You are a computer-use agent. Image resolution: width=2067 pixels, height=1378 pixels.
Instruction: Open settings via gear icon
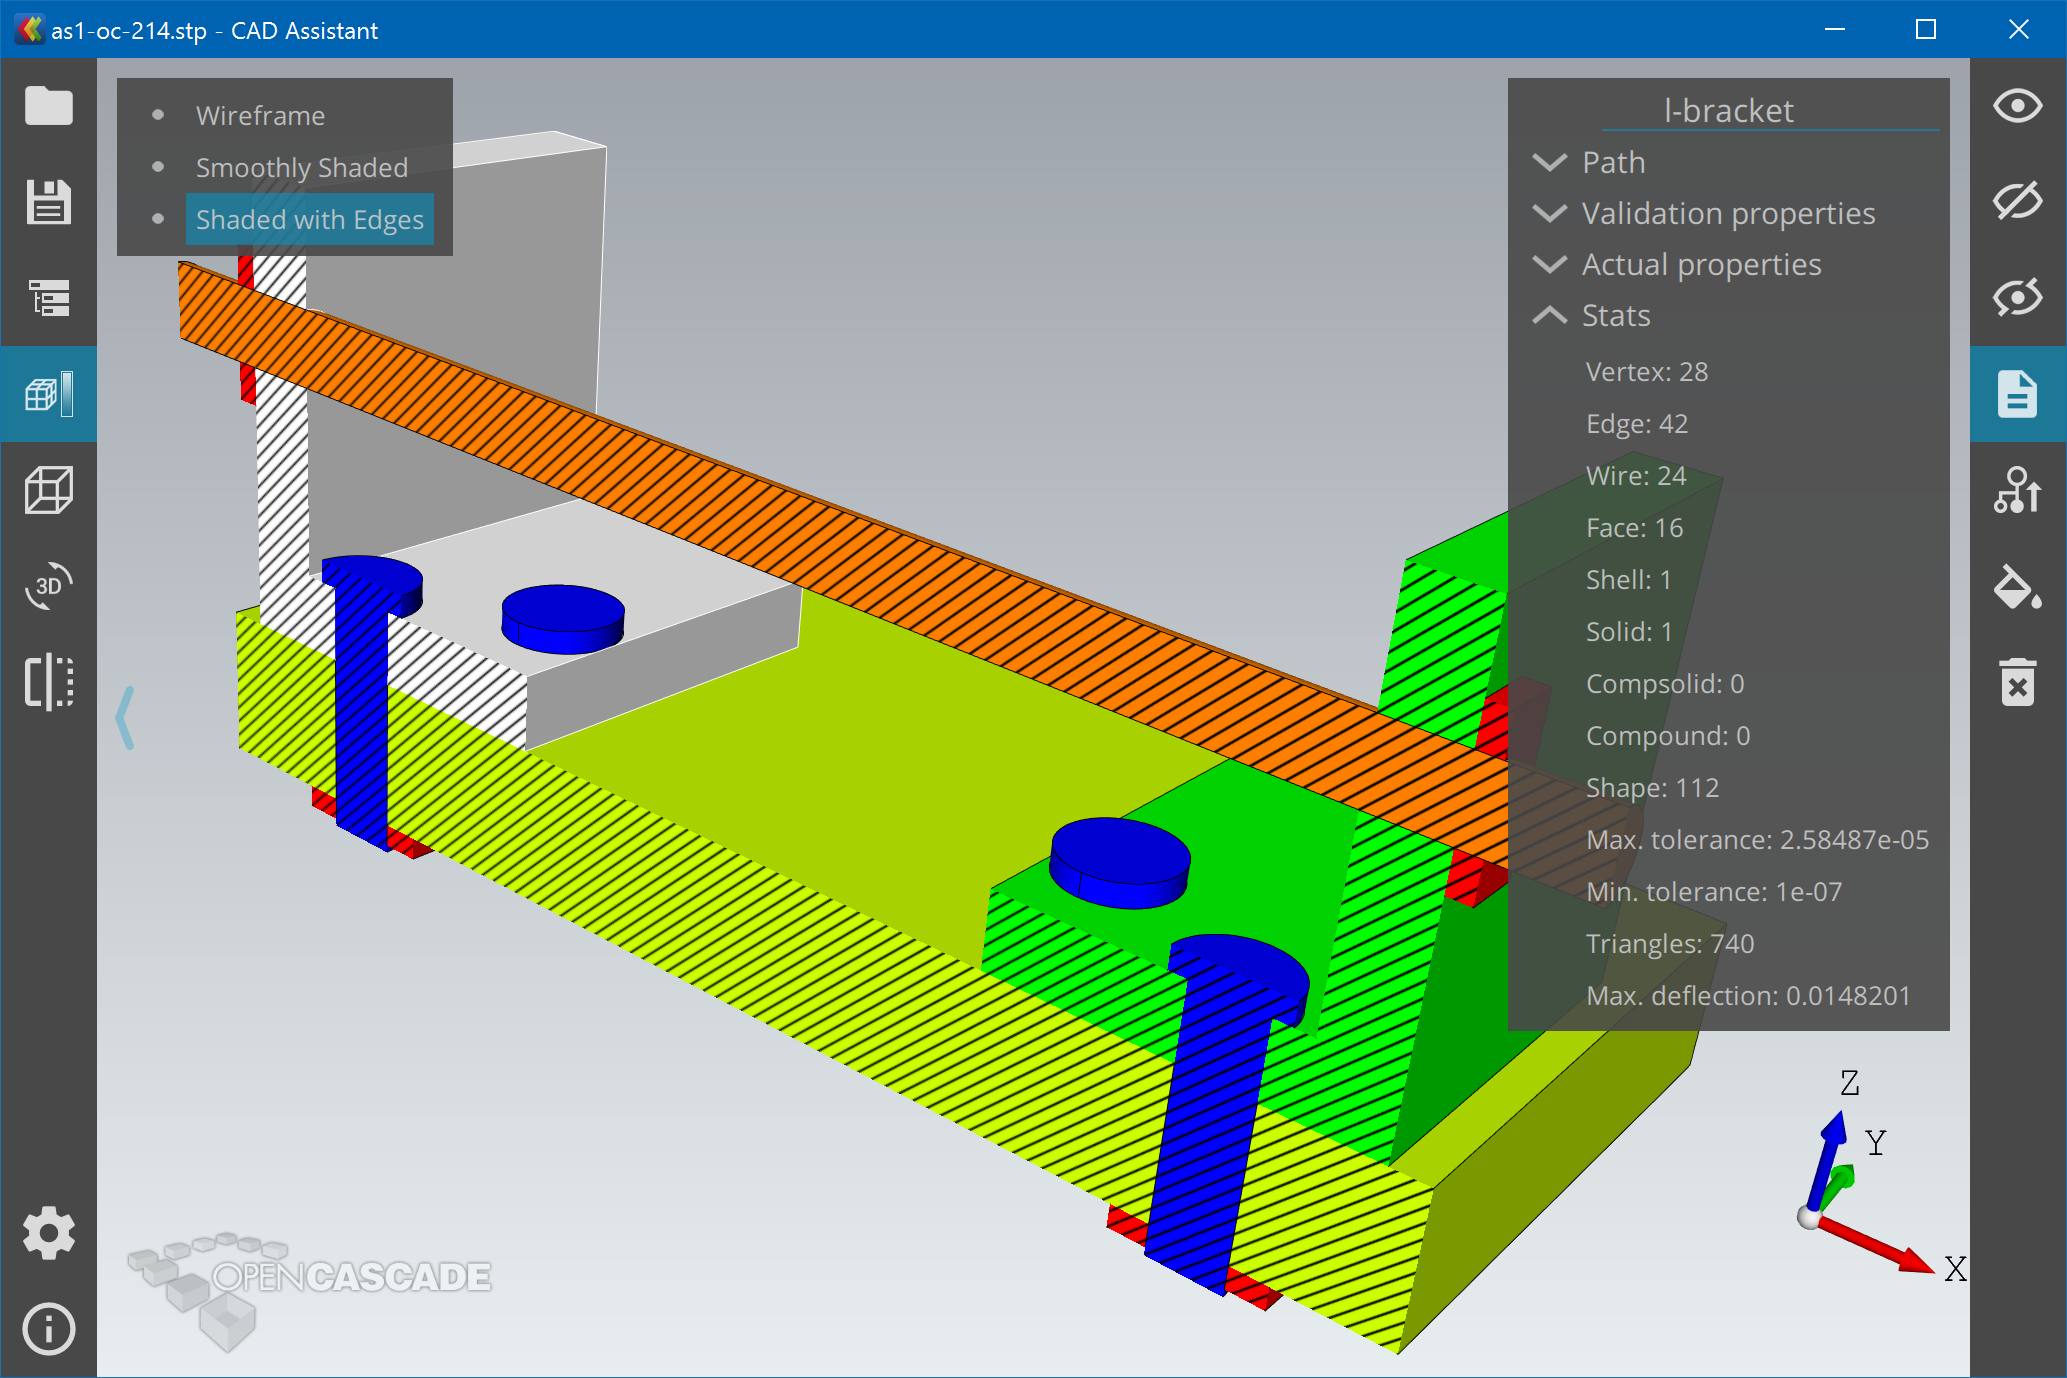[48, 1234]
